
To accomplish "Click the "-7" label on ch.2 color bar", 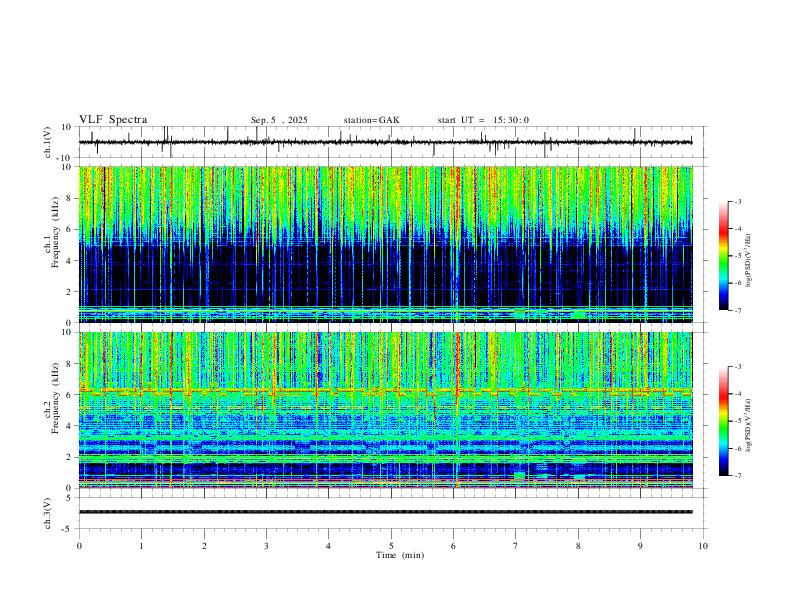I will coord(738,476).
